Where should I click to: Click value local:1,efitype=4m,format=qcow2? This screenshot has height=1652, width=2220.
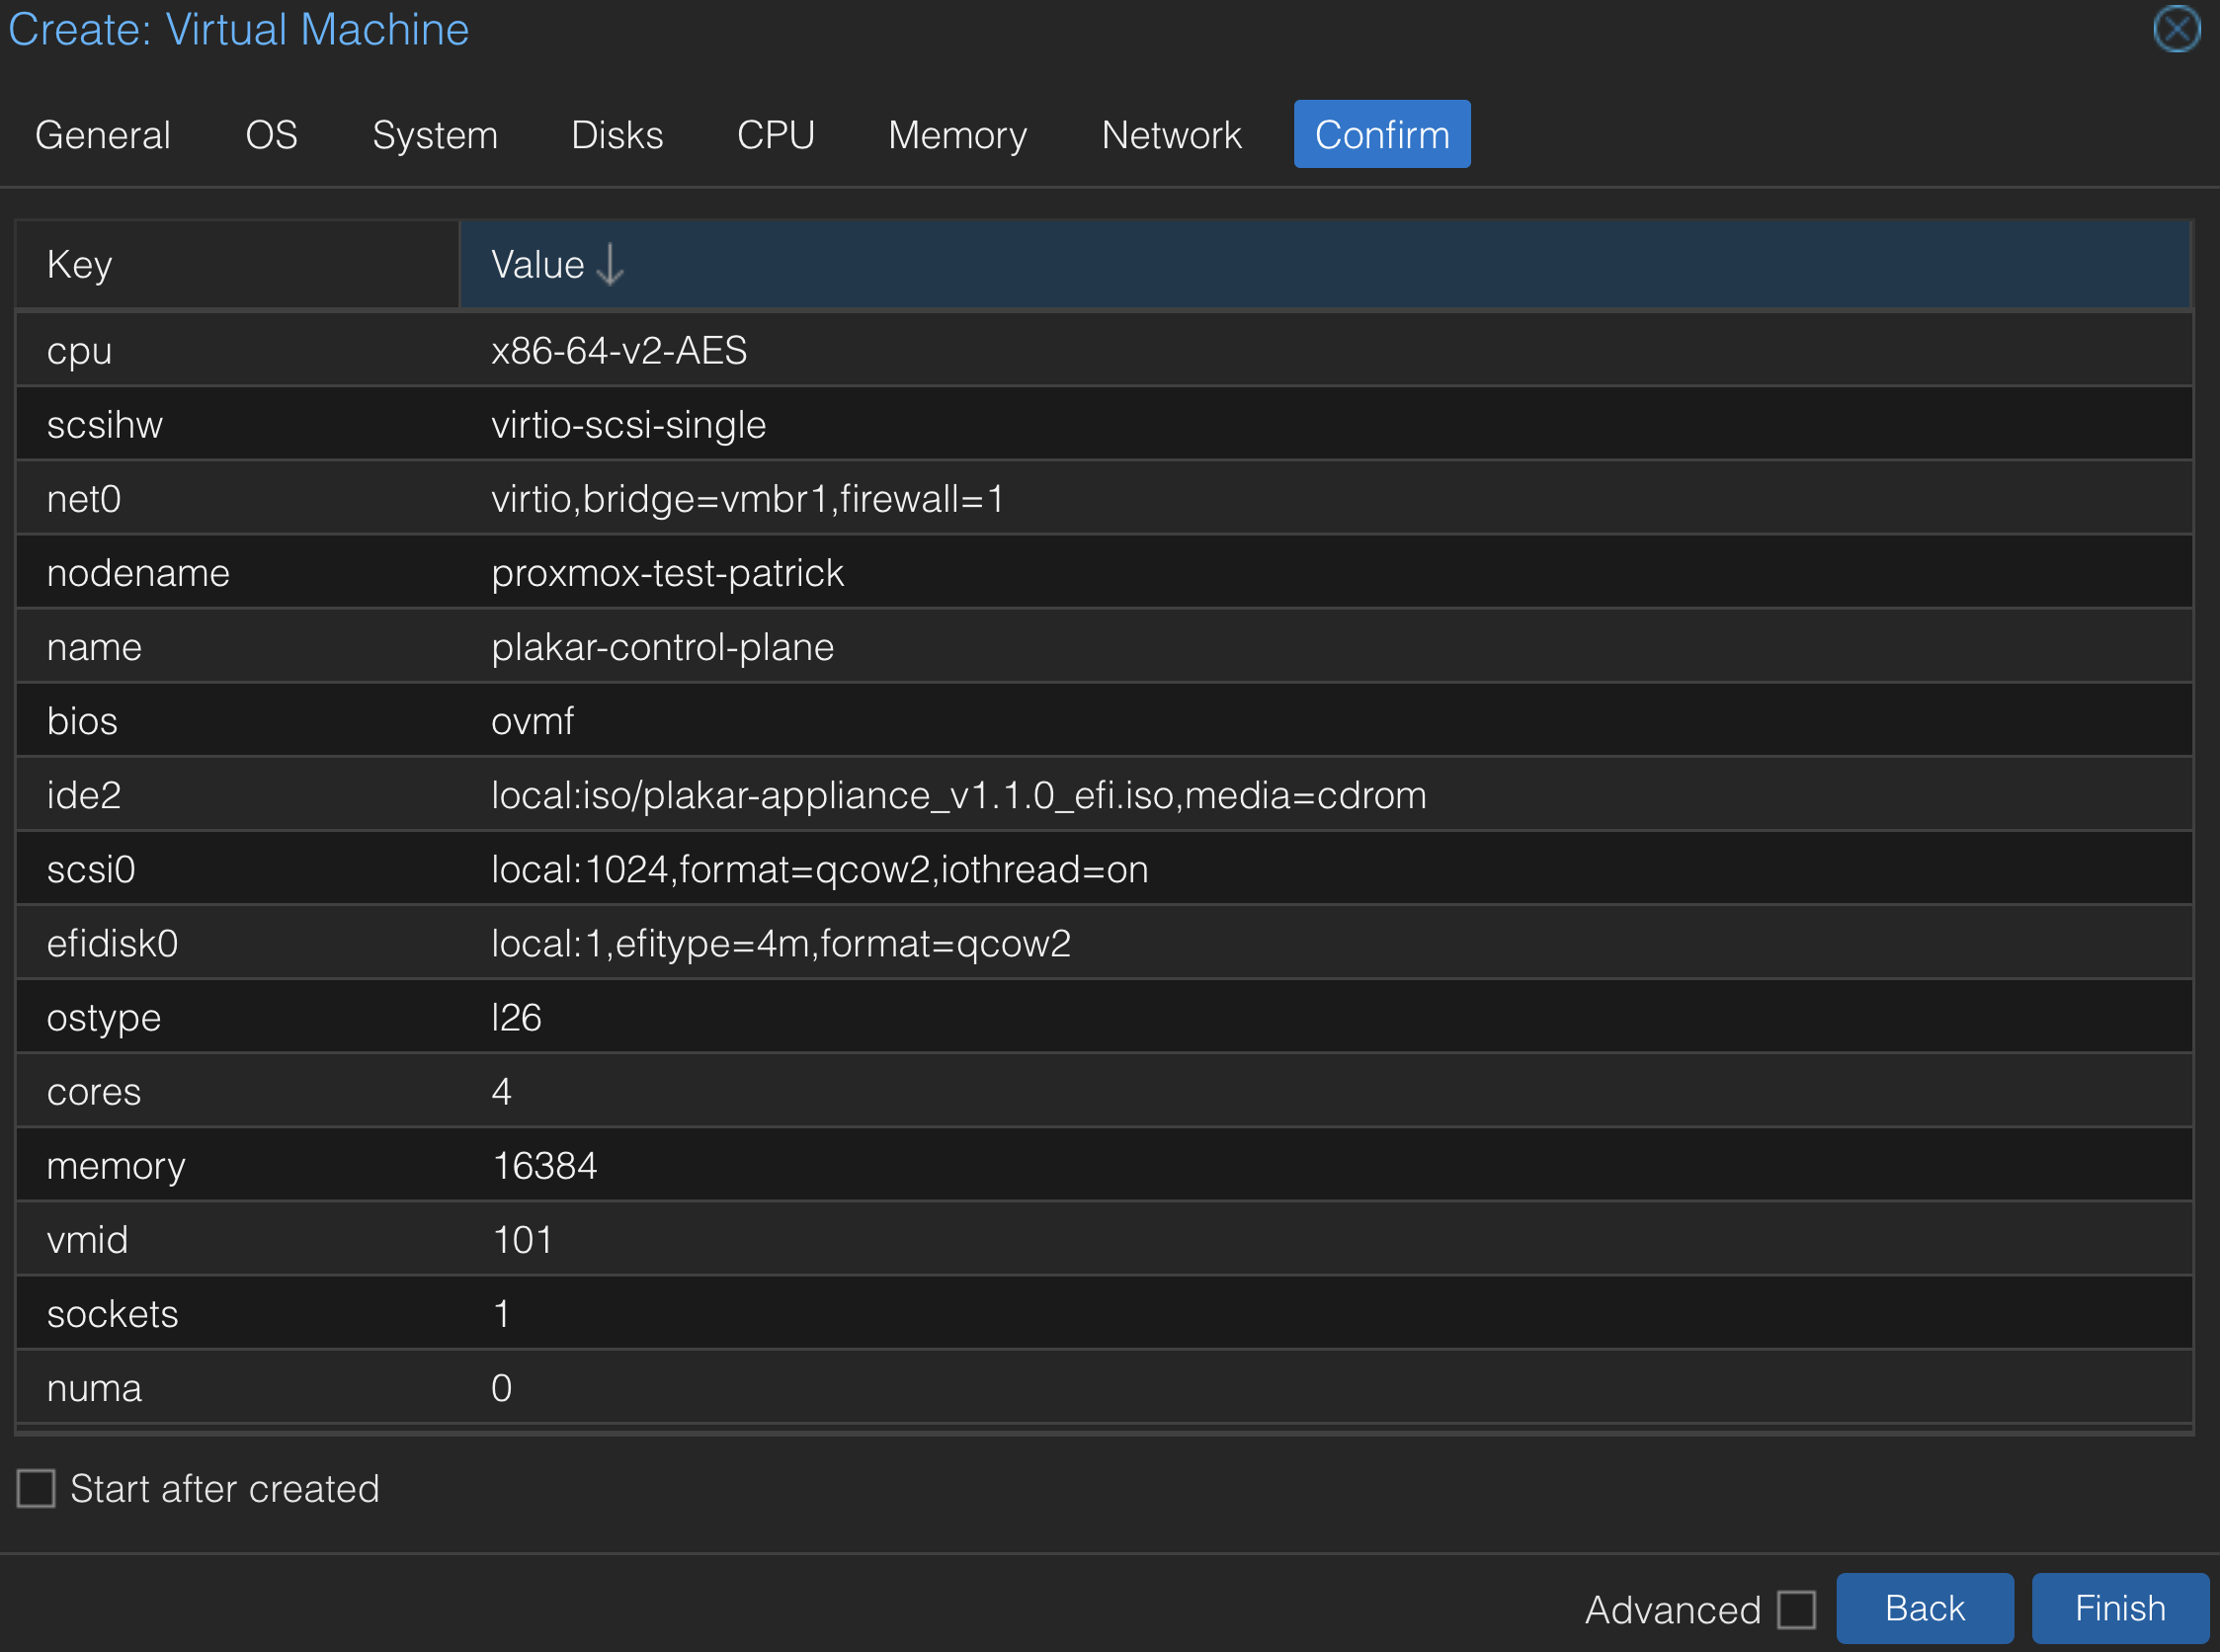point(781,943)
